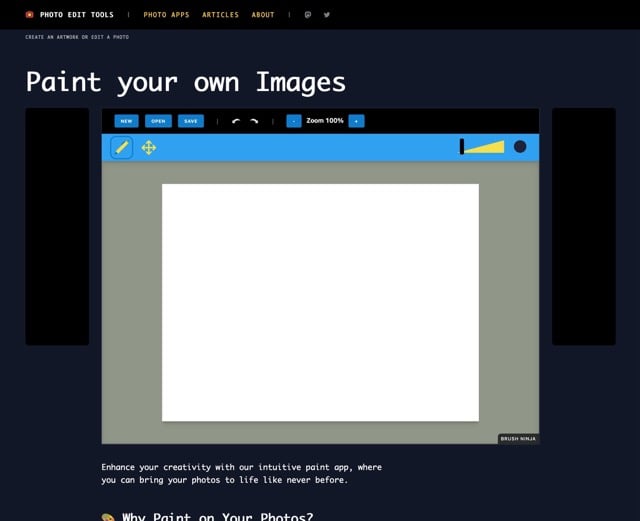This screenshot has height=521, width=640.
Task: Zoom out with the minus button
Action: (x=294, y=121)
